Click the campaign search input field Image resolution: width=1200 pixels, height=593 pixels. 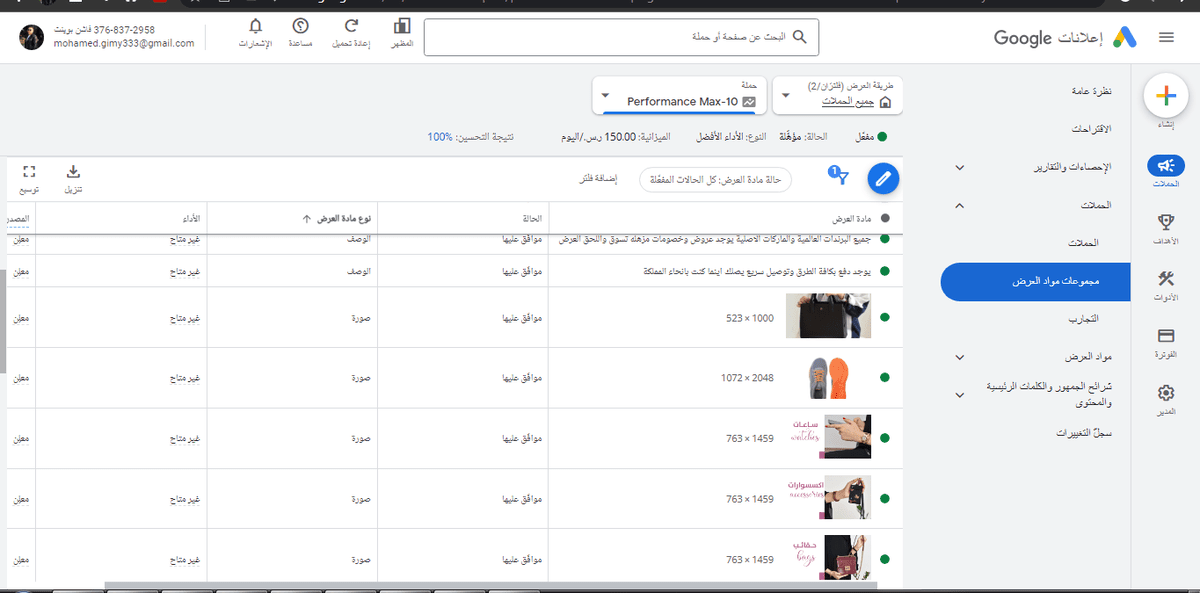tap(620, 37)
